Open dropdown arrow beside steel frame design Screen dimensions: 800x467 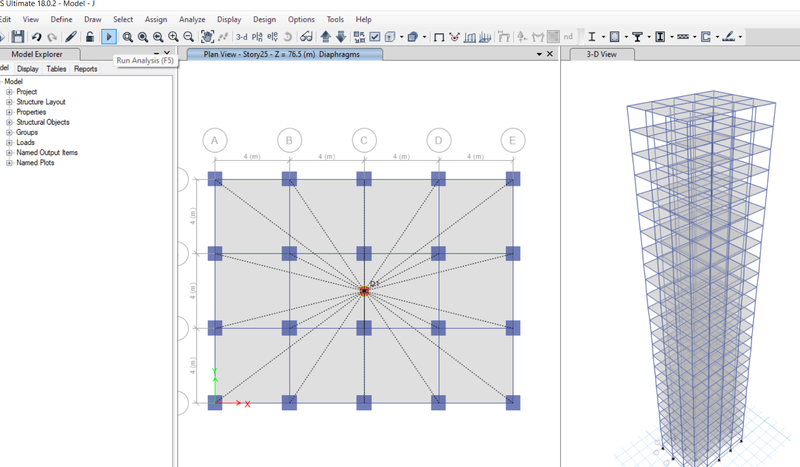coord(603,37)
